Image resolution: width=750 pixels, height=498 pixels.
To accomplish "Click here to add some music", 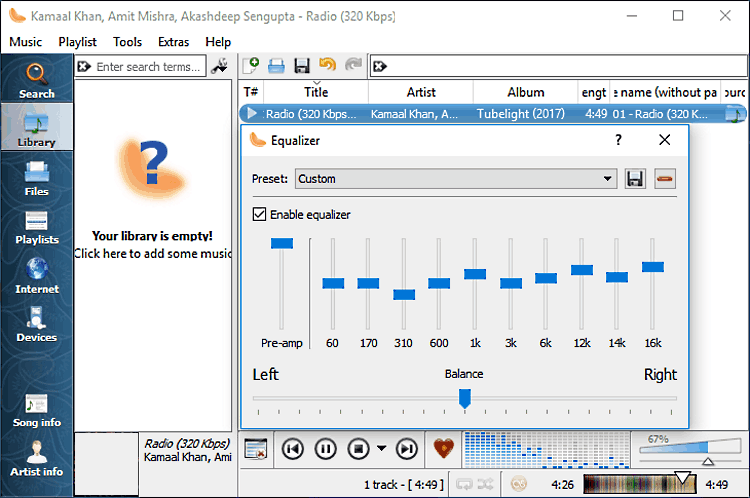I will pos(153,254).
